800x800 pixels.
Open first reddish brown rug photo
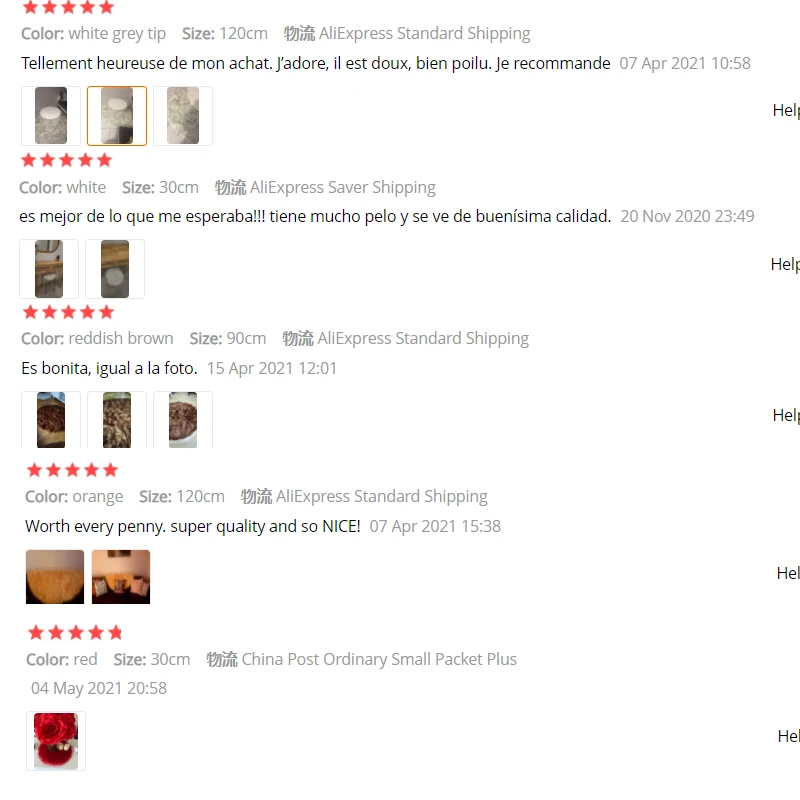pyautogui.click(x=51, y=420)
